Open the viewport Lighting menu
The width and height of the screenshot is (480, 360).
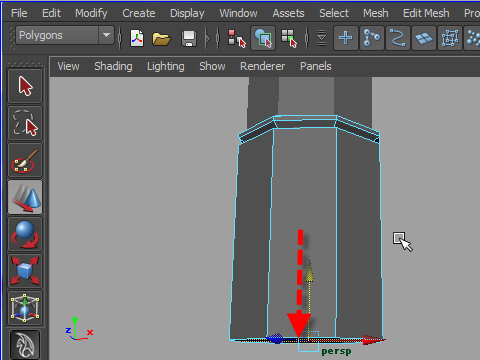click(166, 66)
